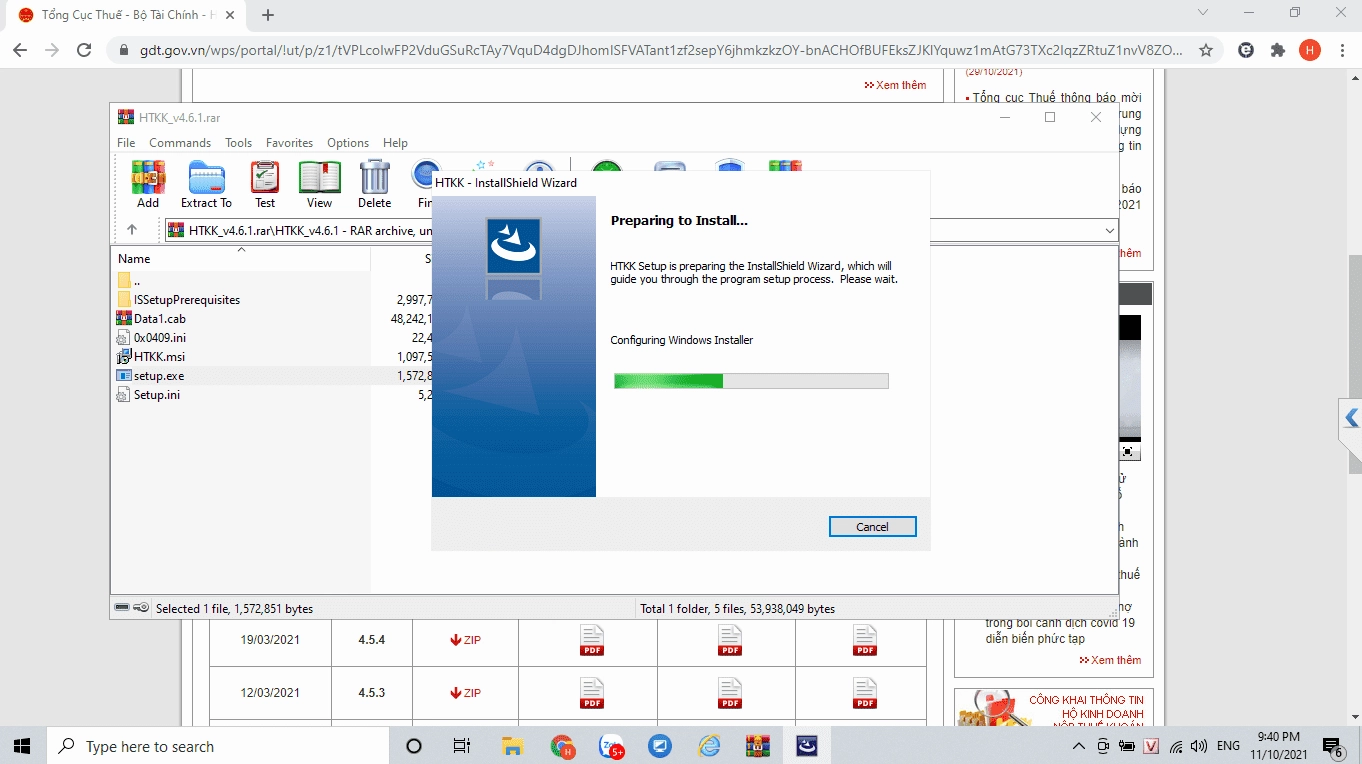The height and width of the screenshot is (764, 1362).
Task: Open the Favorites menu in WinRAR
Action: coord(289,143)
